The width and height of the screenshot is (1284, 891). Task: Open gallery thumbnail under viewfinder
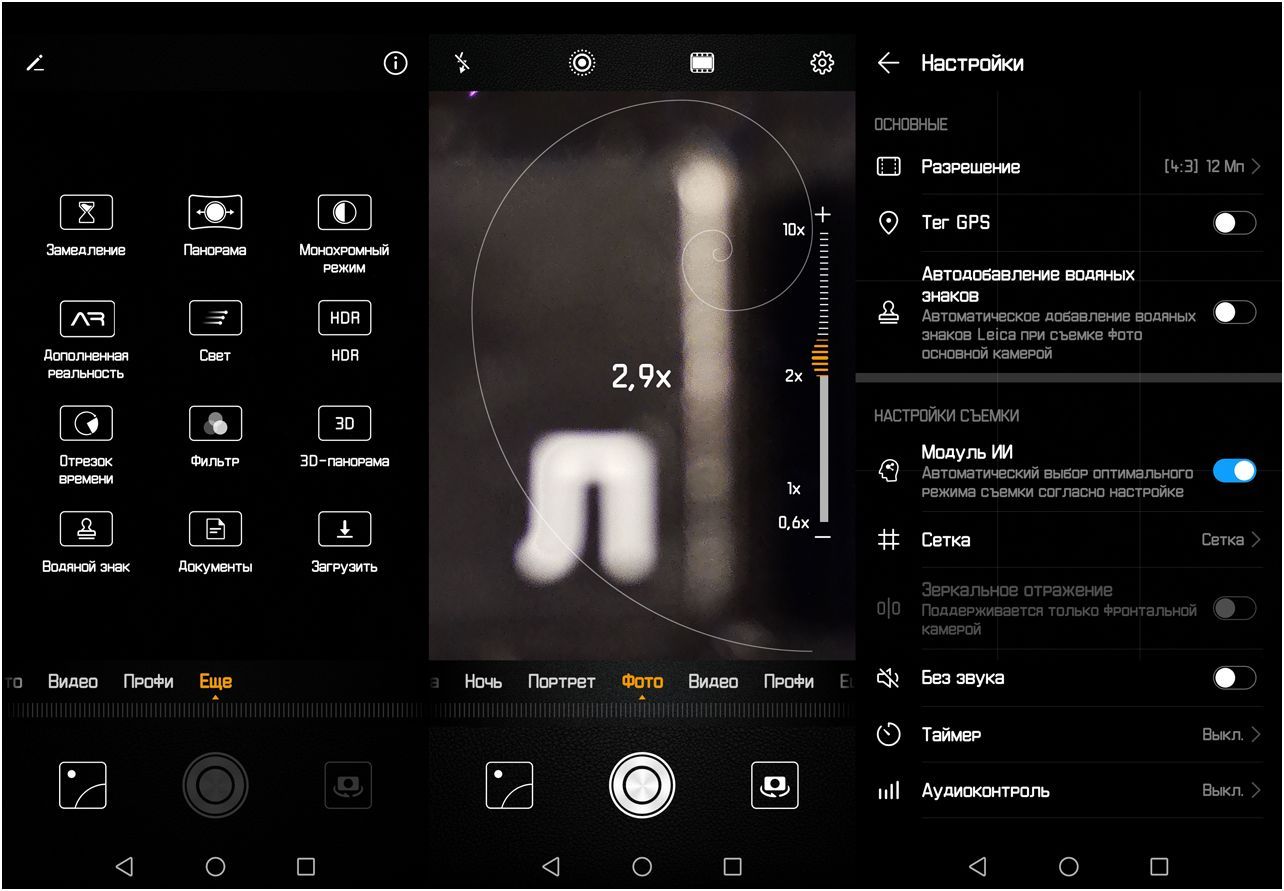tap(509, 785)
